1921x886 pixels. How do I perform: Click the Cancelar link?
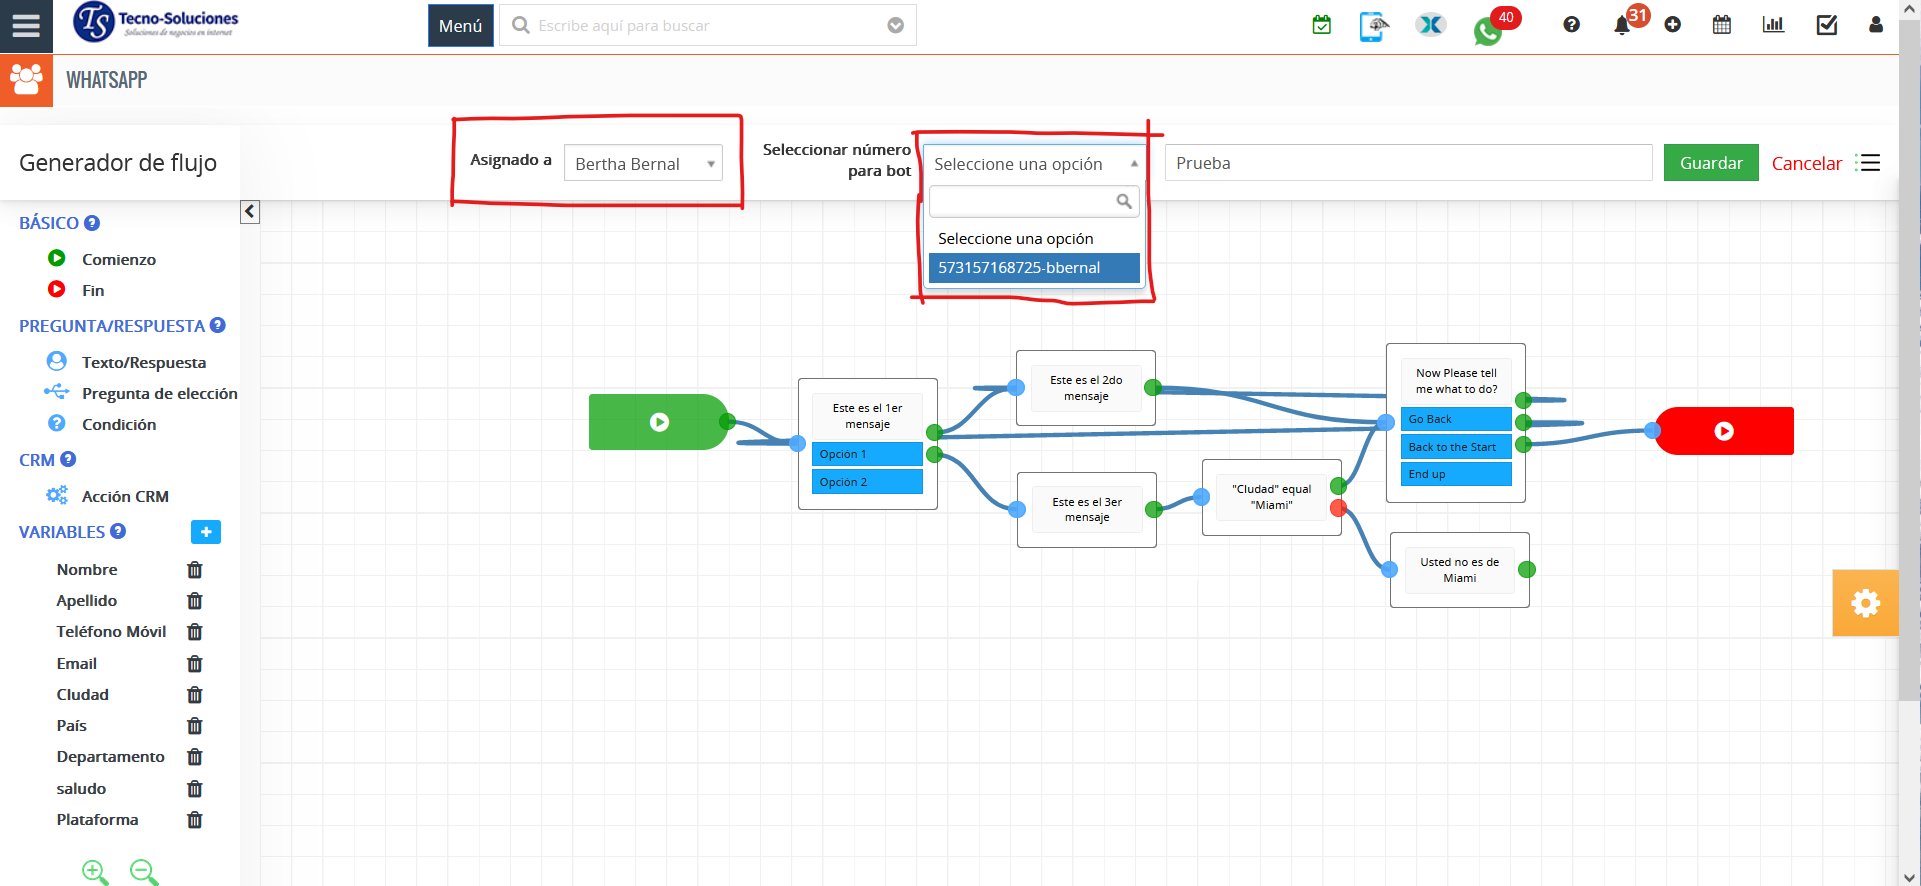pyautogui.click(x=1806, y=164)
